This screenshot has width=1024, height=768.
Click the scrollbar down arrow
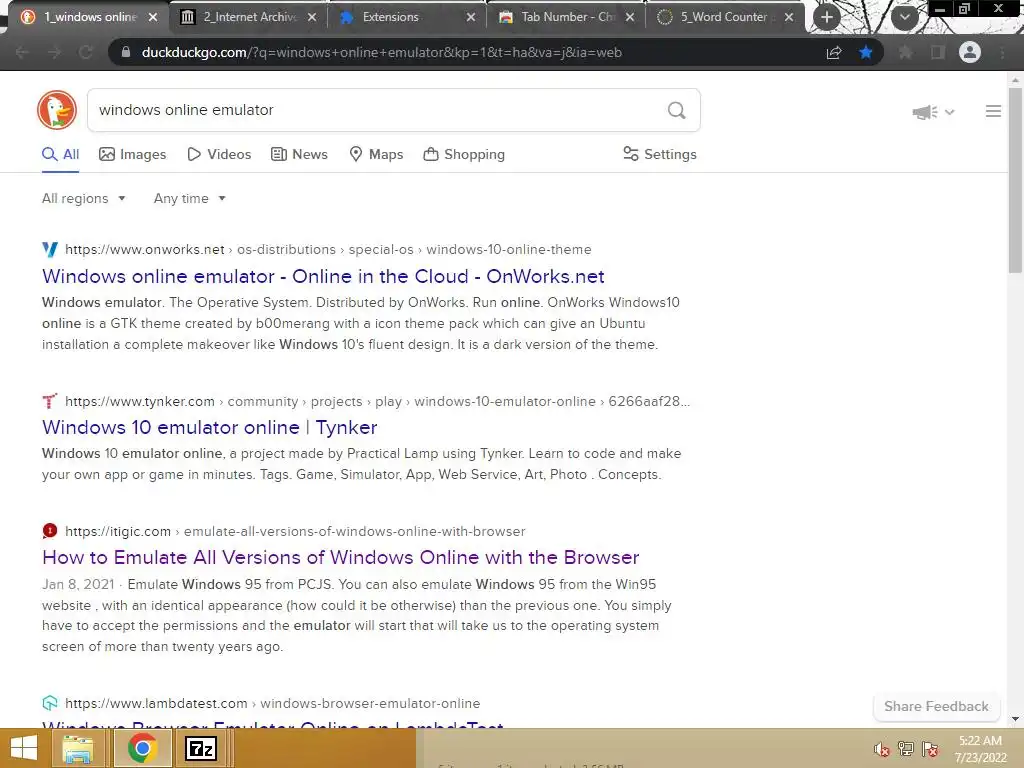(1015, 720)
